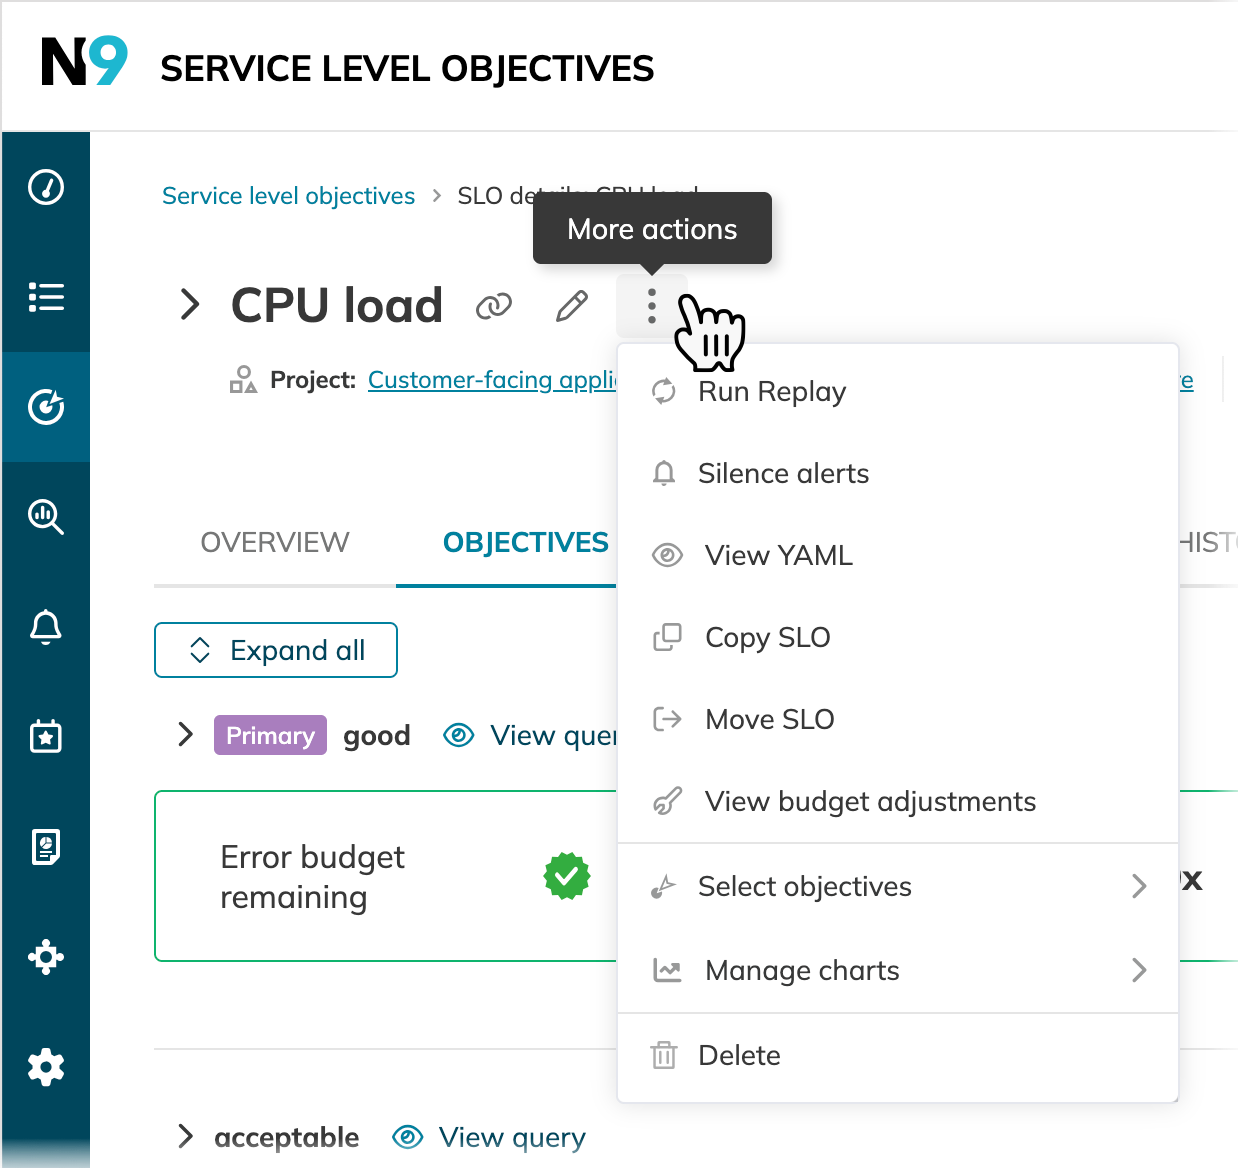Expand the acceptable objective row
1238x1168 pixels.
[185, 1137]
